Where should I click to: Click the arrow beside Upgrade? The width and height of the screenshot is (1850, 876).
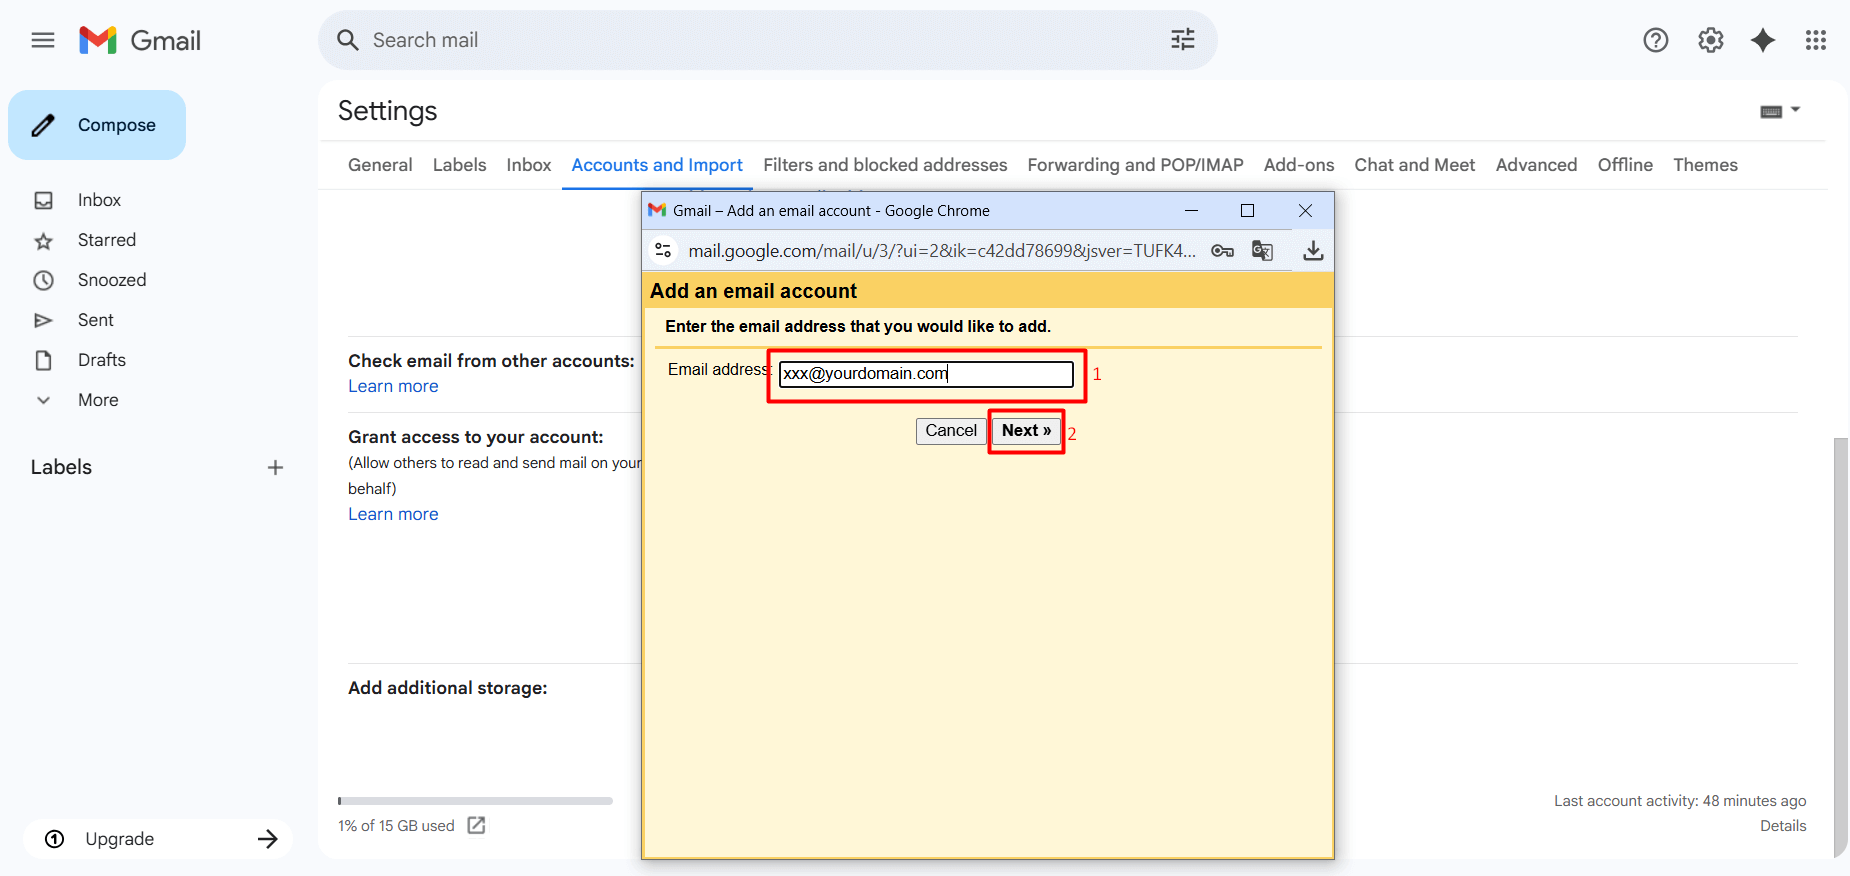point(267,839)
